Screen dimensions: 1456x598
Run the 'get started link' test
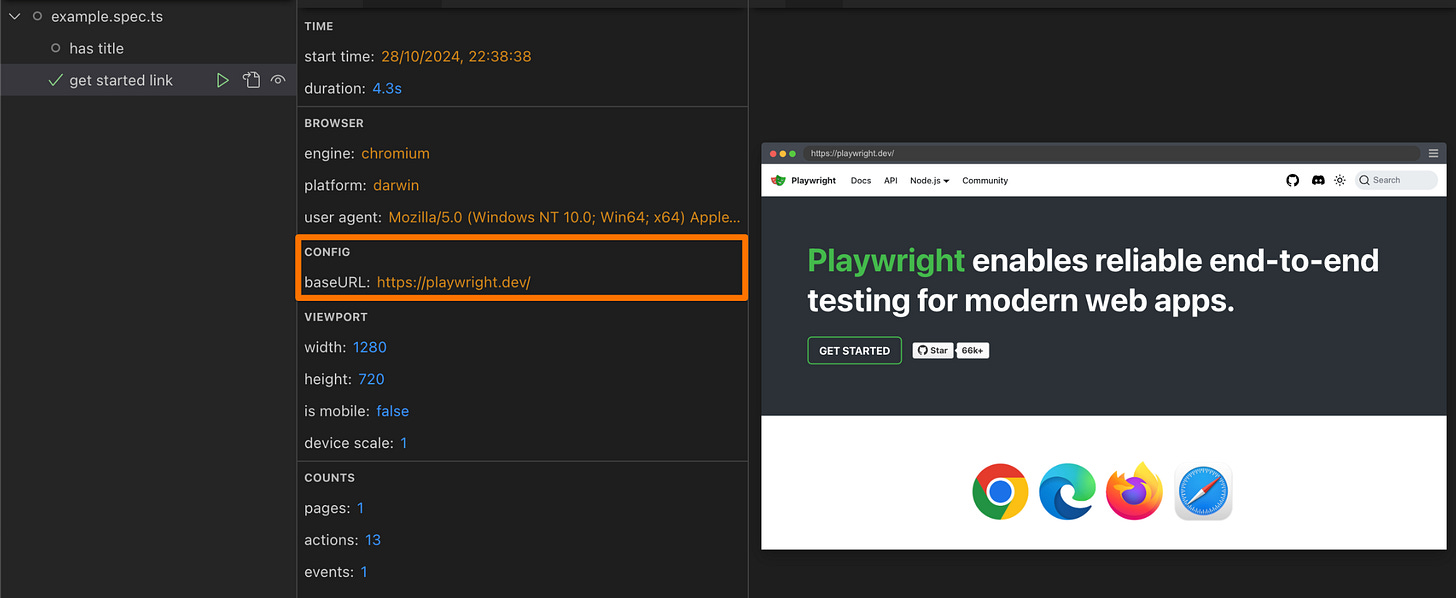coord(223,80)
